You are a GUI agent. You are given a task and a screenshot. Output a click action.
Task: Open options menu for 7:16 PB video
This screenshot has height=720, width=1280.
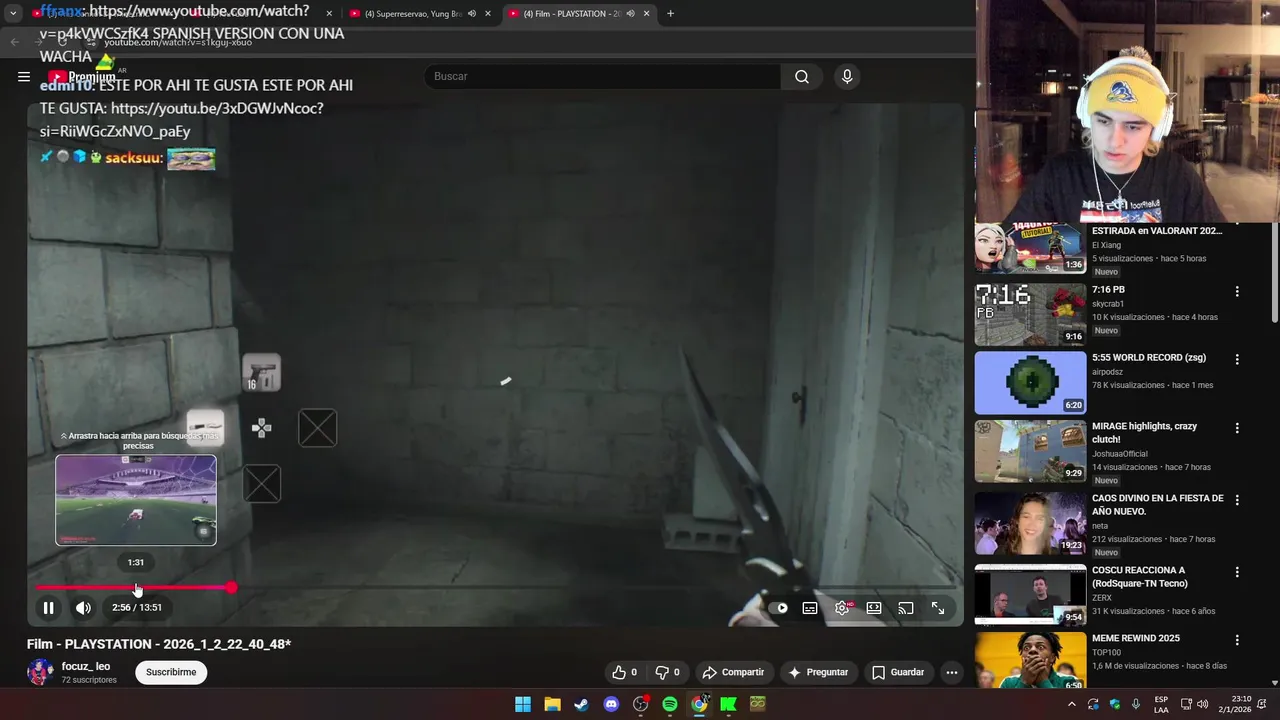tap(1237, 292)
